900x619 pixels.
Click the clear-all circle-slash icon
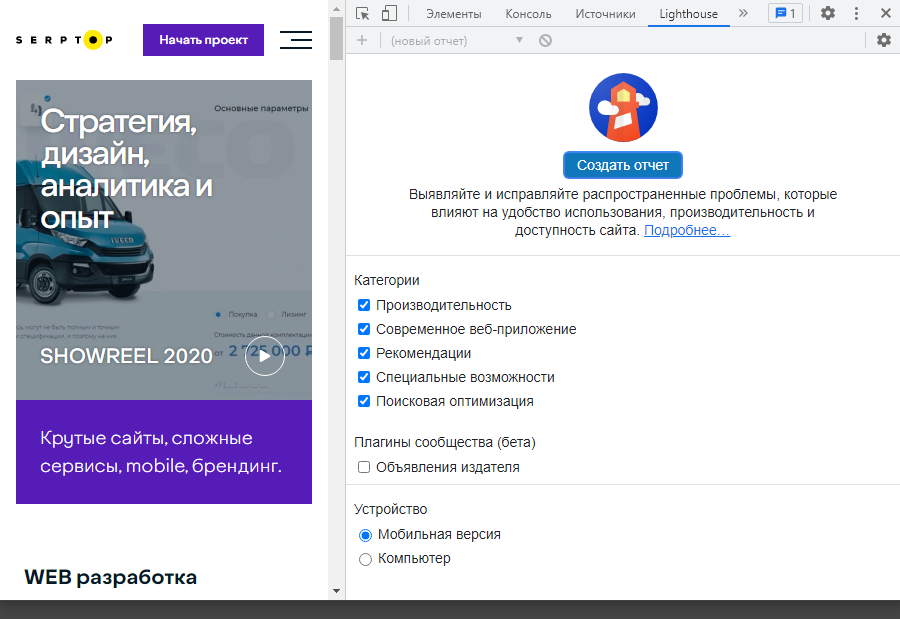[x=545, y=40]
